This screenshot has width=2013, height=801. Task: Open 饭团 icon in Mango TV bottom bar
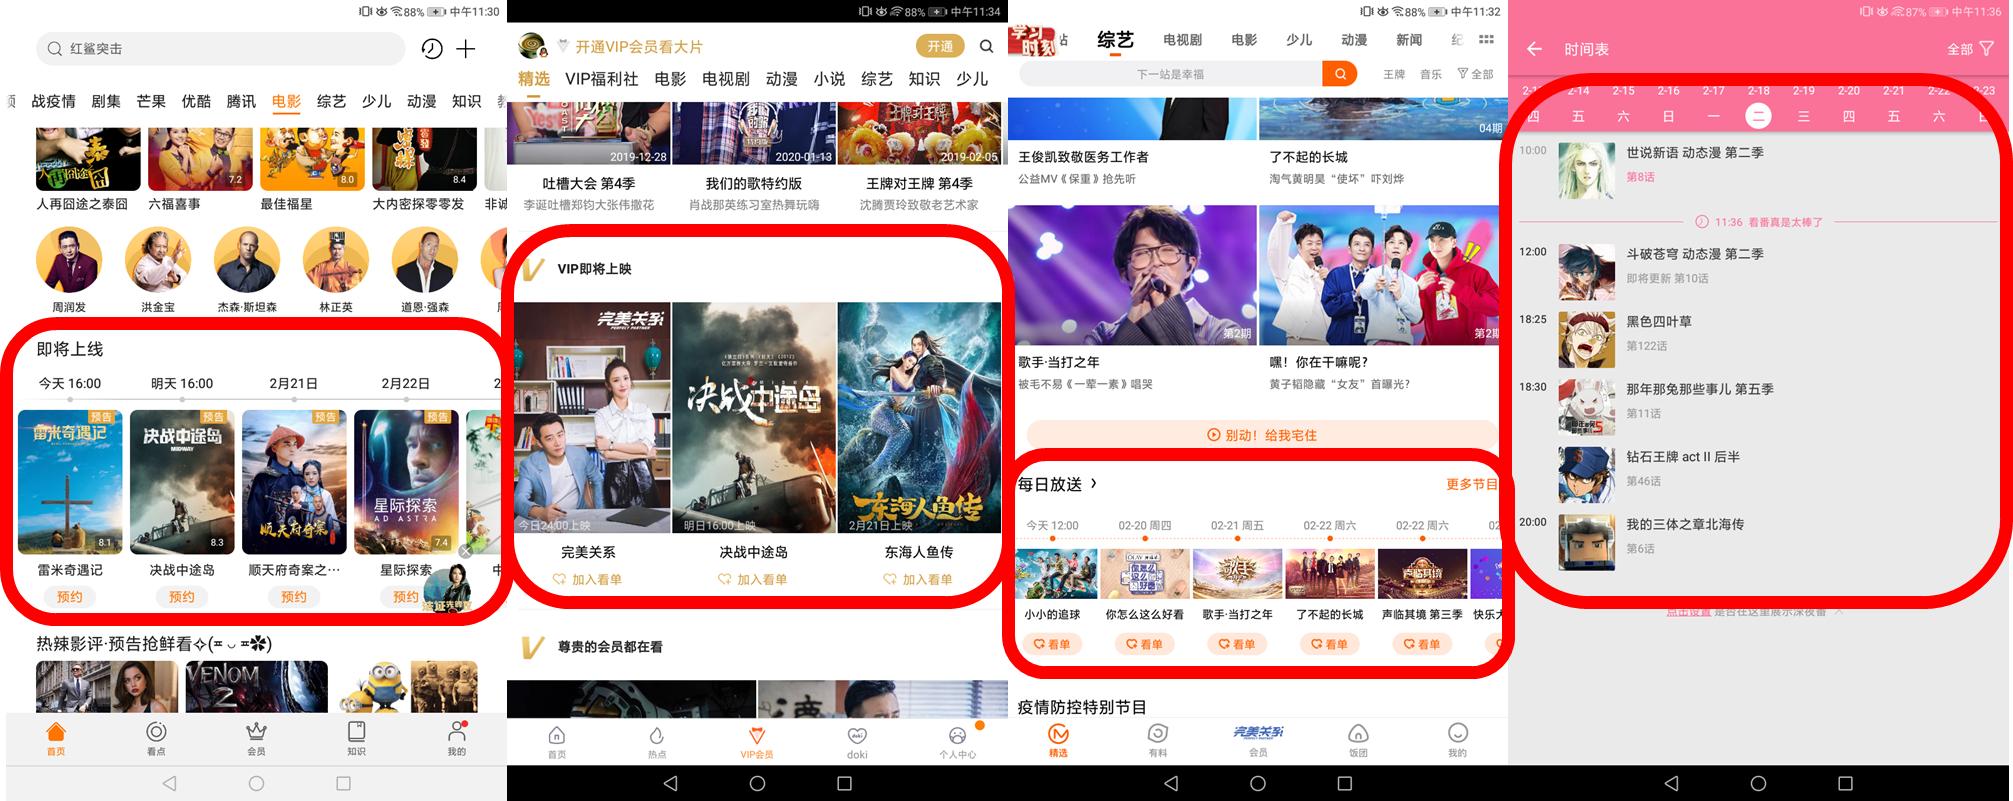click(x=1358, y=740)
